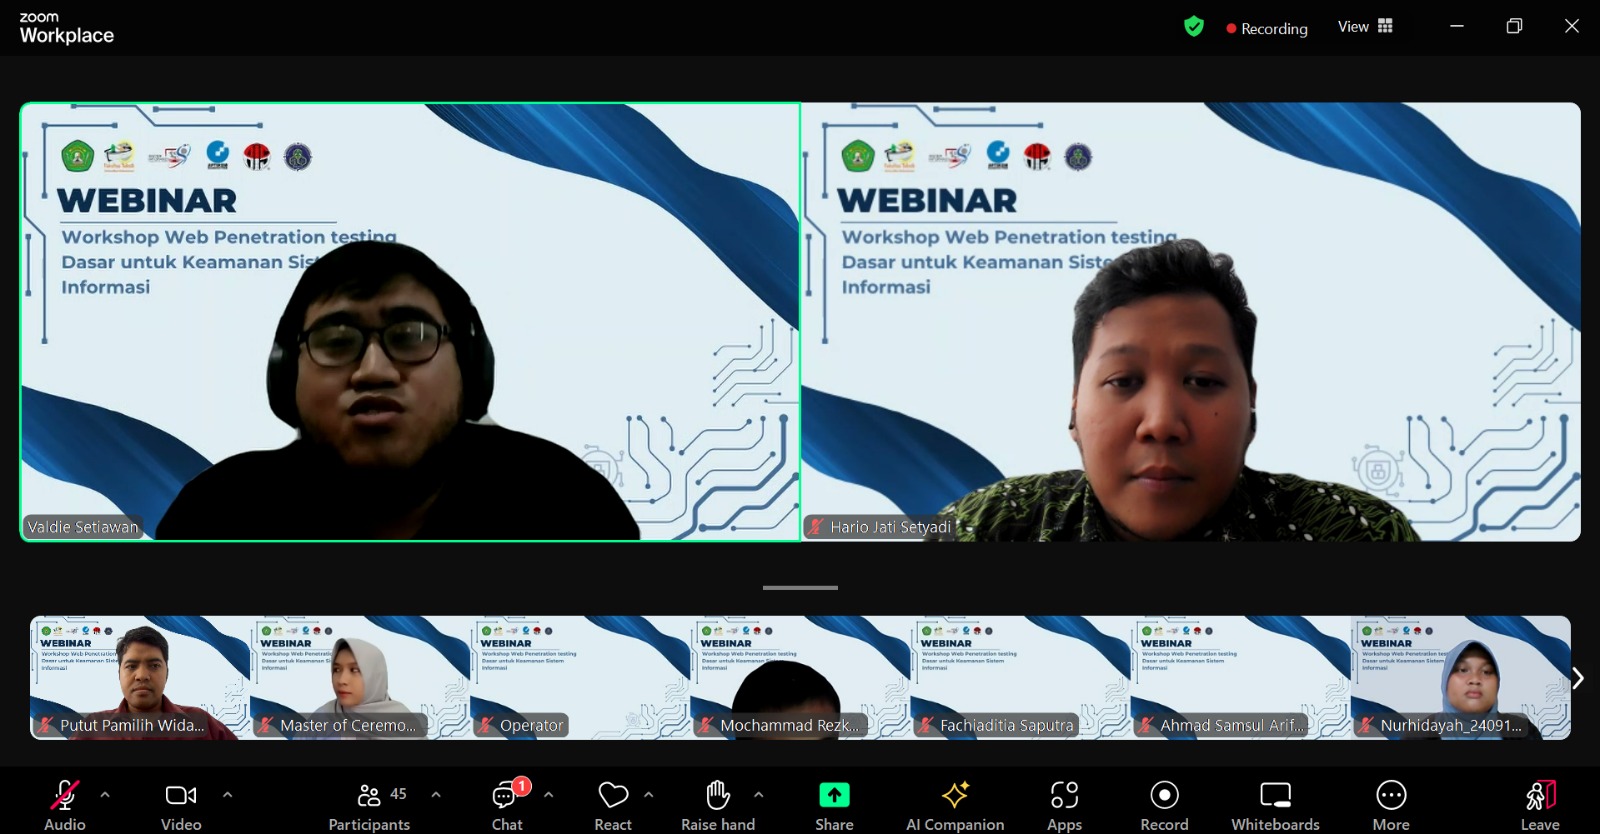Expand reactions caret next to React

point(648,795)
